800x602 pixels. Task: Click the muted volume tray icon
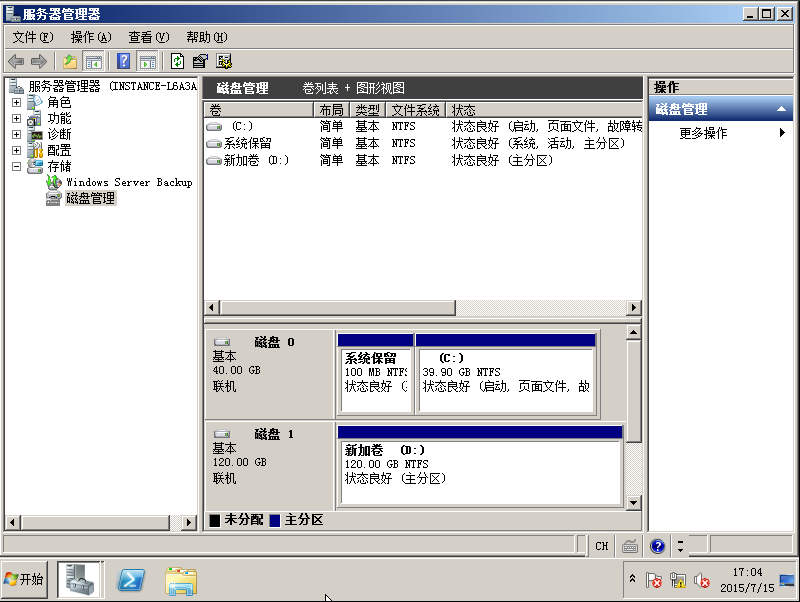[x=702, y=580]
